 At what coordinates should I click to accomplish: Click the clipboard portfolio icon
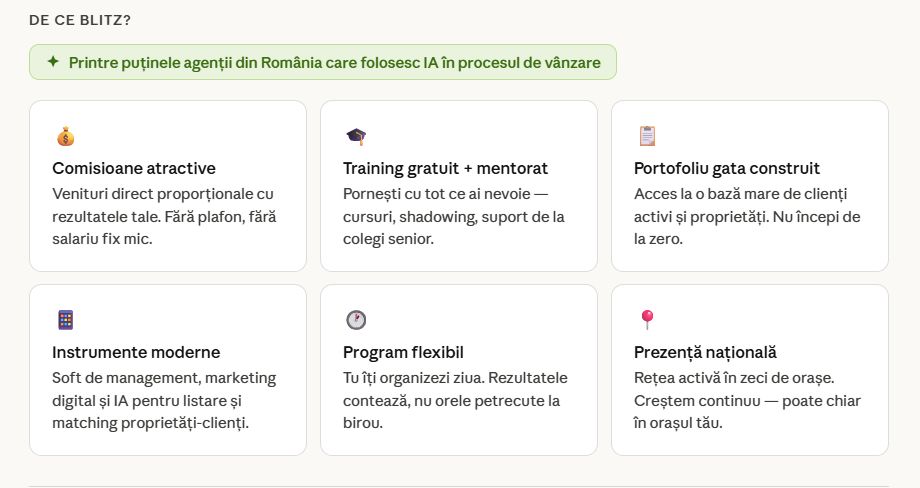(x=647, y=136)
